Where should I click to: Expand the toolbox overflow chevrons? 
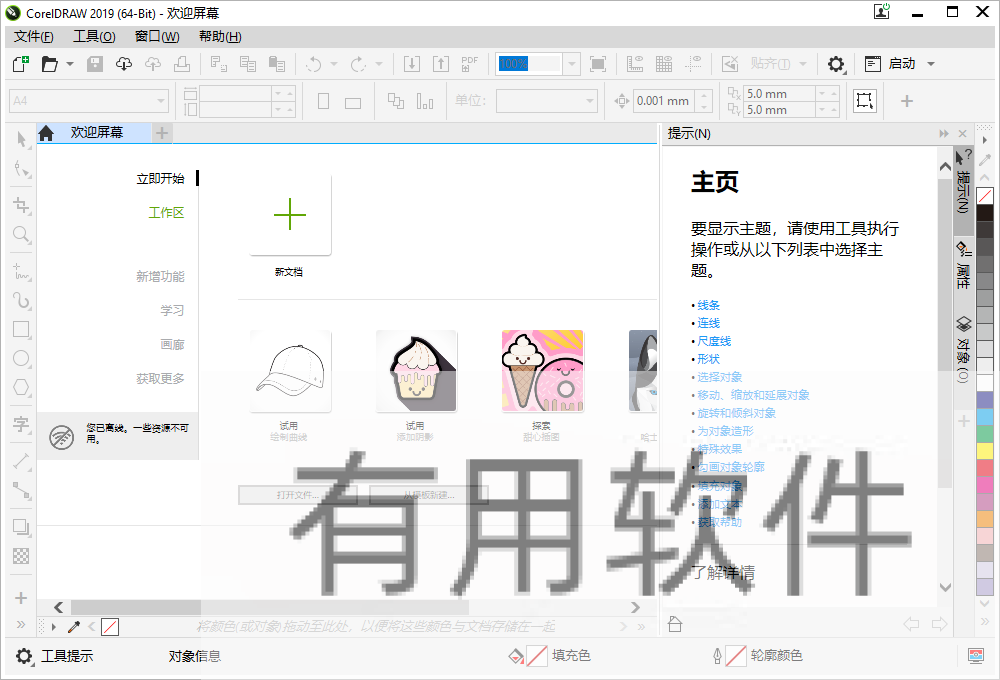coord(21,625)
